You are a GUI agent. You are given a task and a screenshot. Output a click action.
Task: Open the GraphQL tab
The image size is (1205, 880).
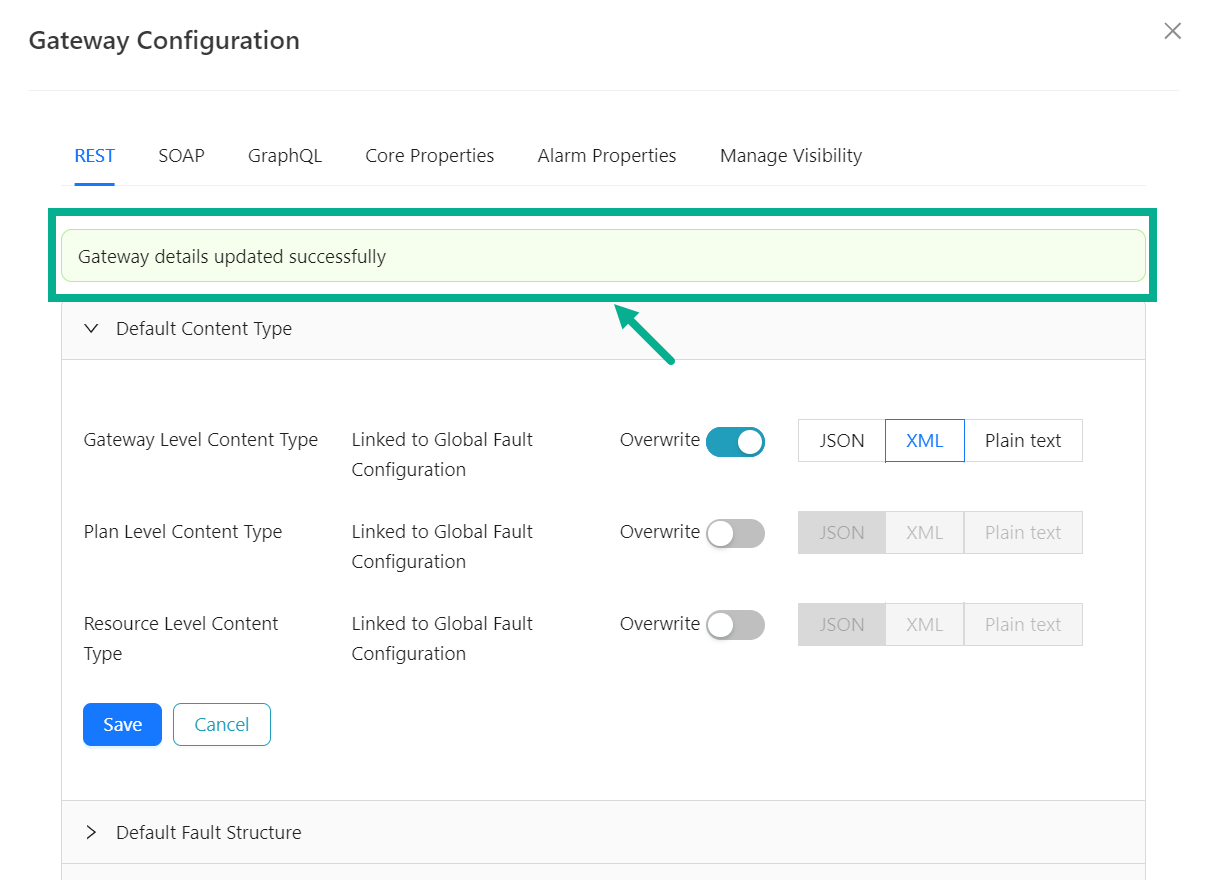point(285,156)
